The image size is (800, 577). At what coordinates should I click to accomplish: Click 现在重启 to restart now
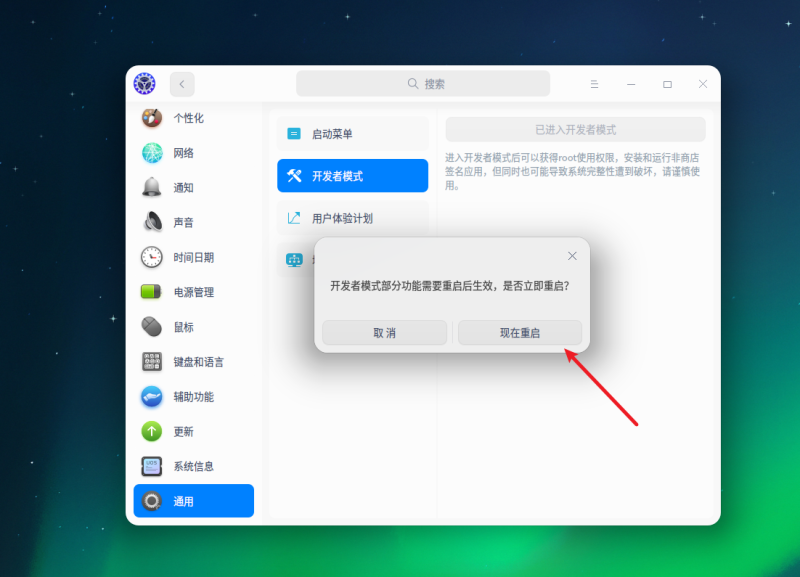(519, 333)
